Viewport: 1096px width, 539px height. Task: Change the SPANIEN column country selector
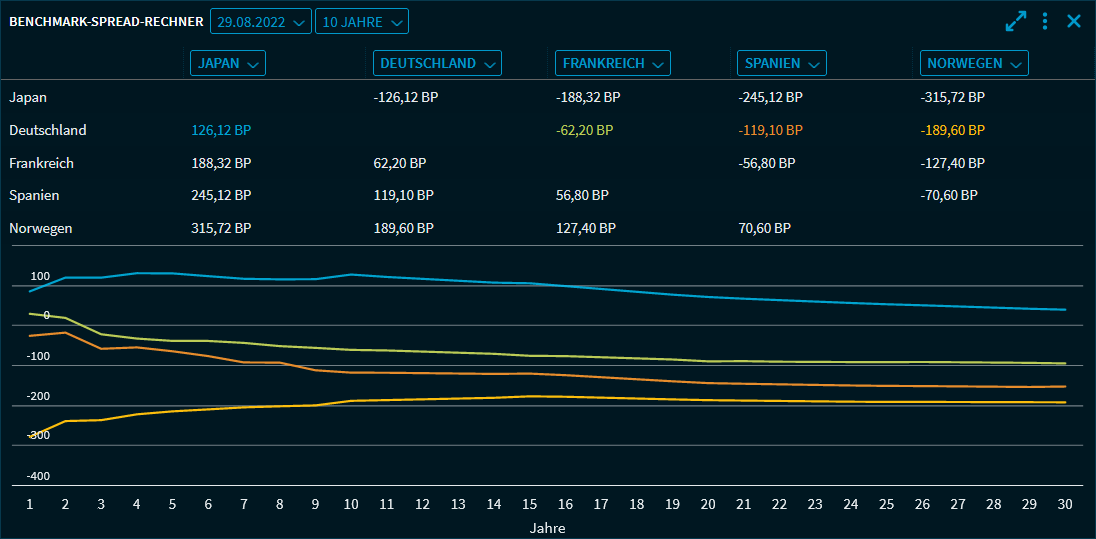(x=782, y=63)
